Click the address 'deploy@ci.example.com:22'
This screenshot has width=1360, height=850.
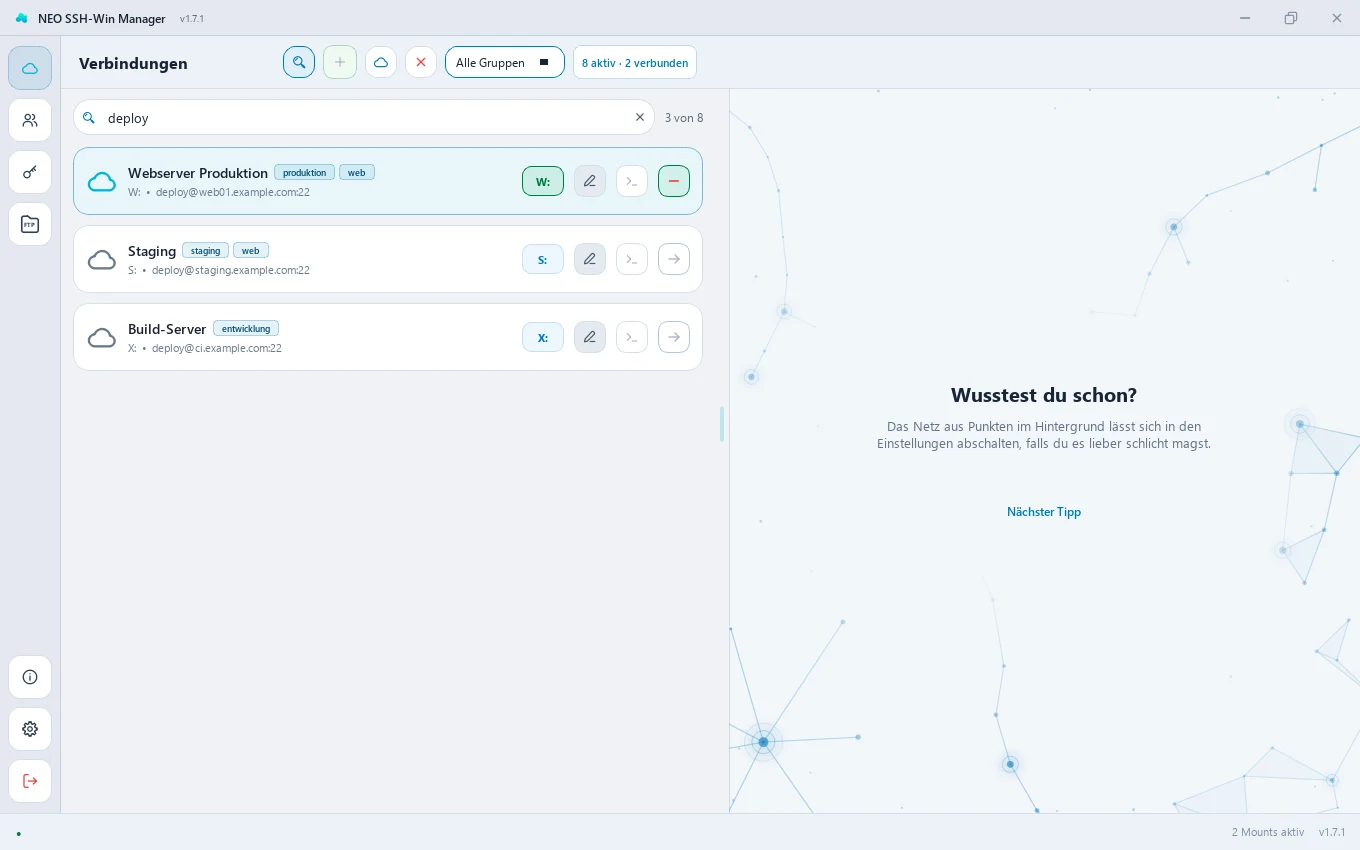pyautogui.click(x=217, y=348)
